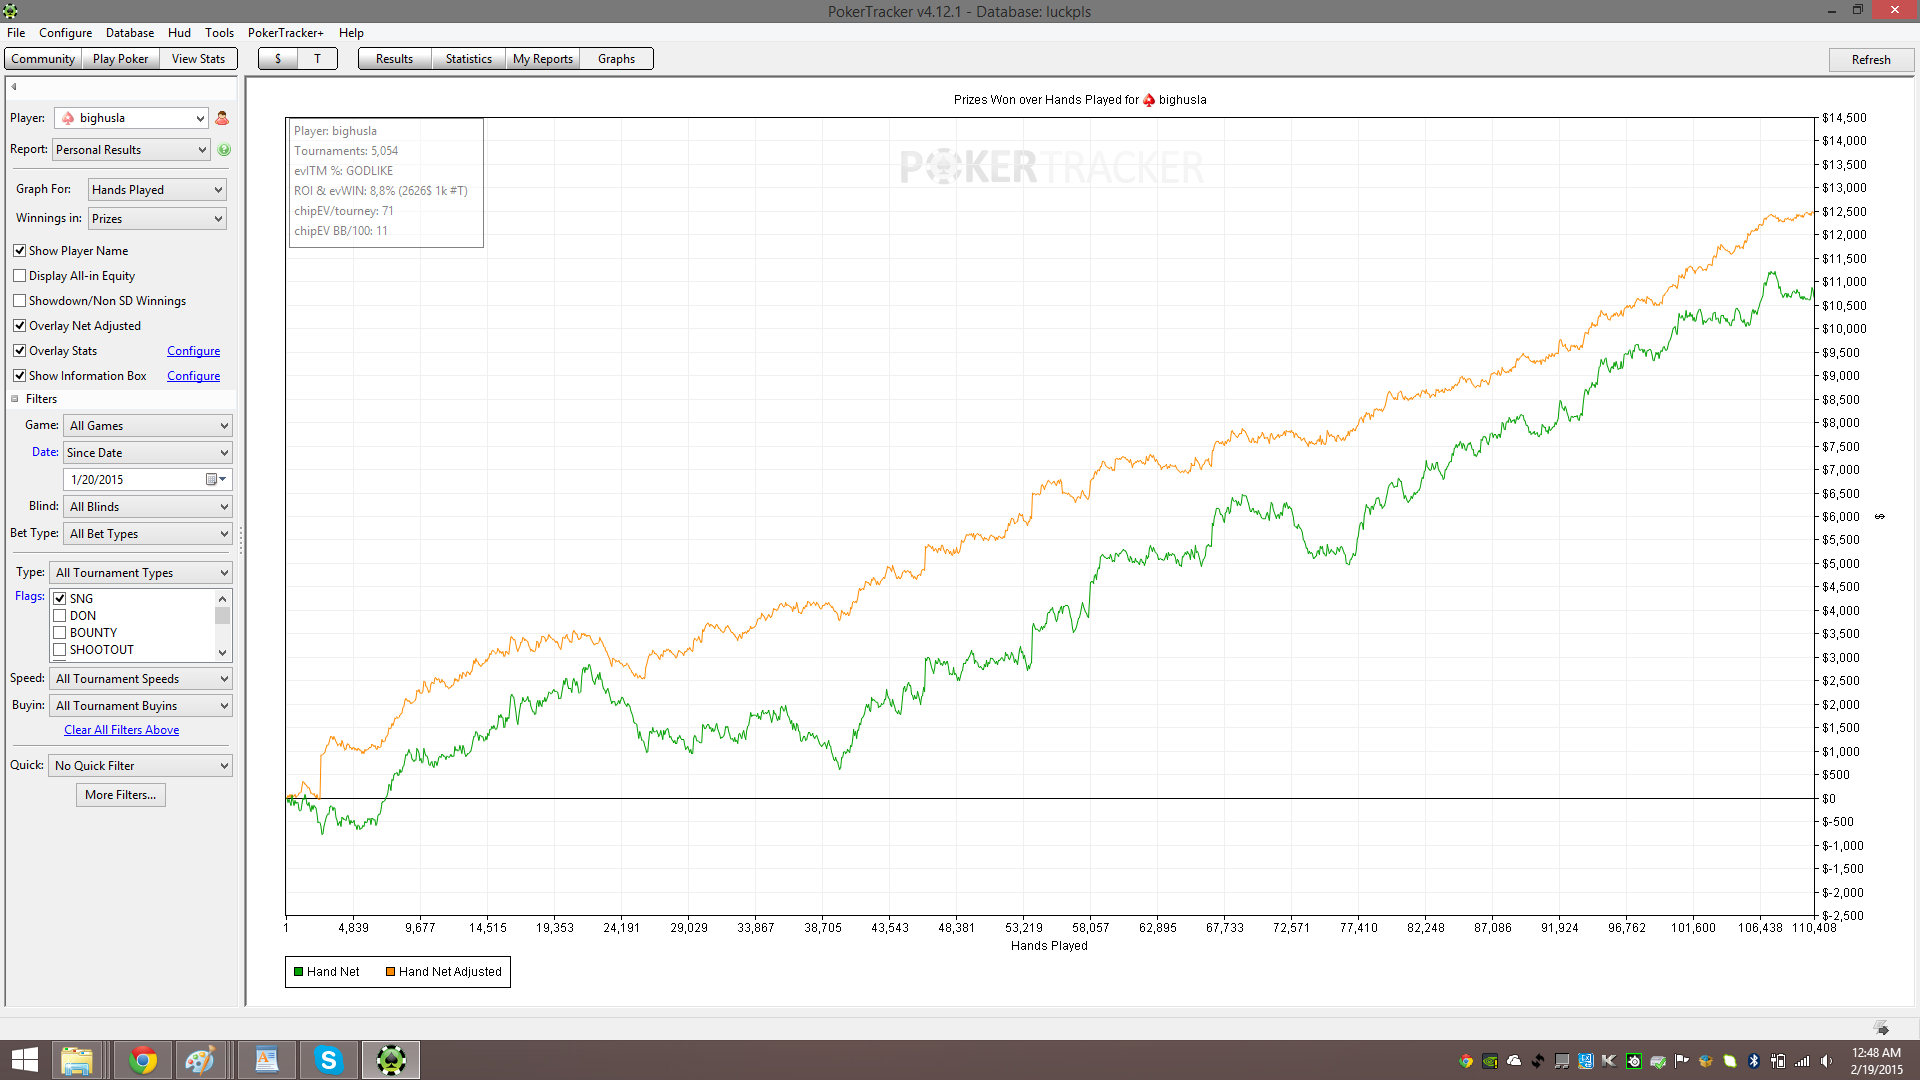Open the network signal tray icon
Viewport: 1920px width, 1080px height.
pos(1802,1061)
